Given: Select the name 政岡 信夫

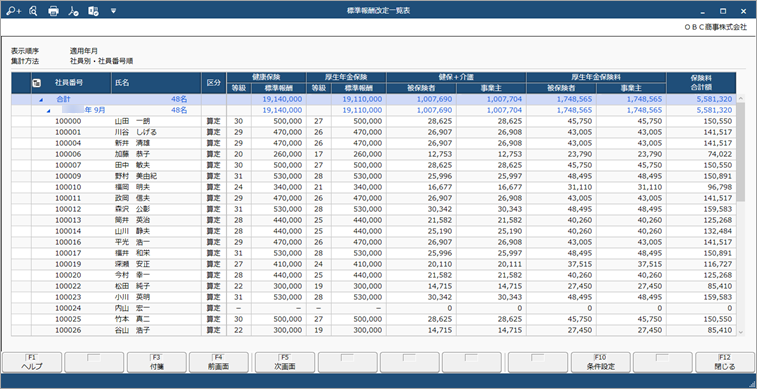Looking at the screenshot, I should click(x=132, y=198).
